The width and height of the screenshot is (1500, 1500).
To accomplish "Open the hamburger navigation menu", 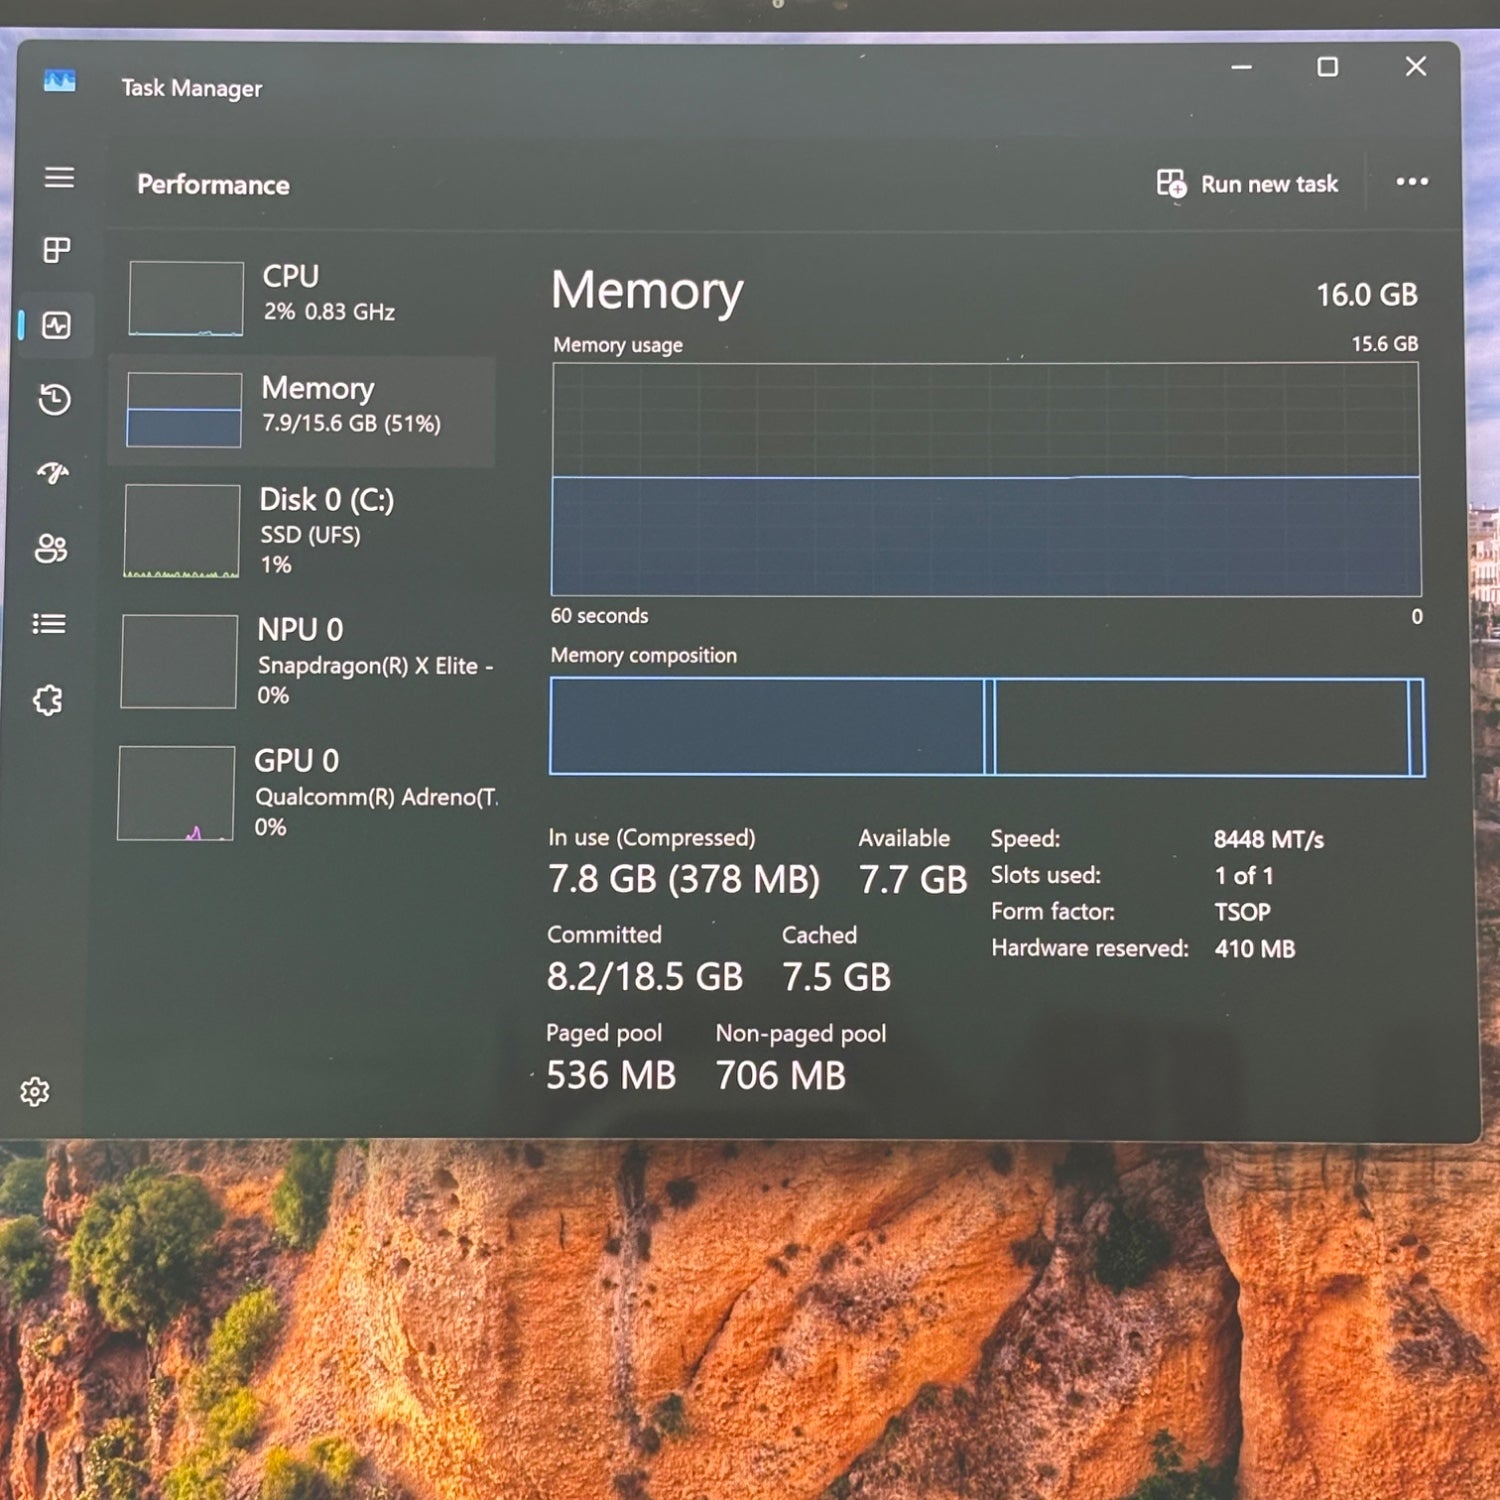I will coord(59,178).
